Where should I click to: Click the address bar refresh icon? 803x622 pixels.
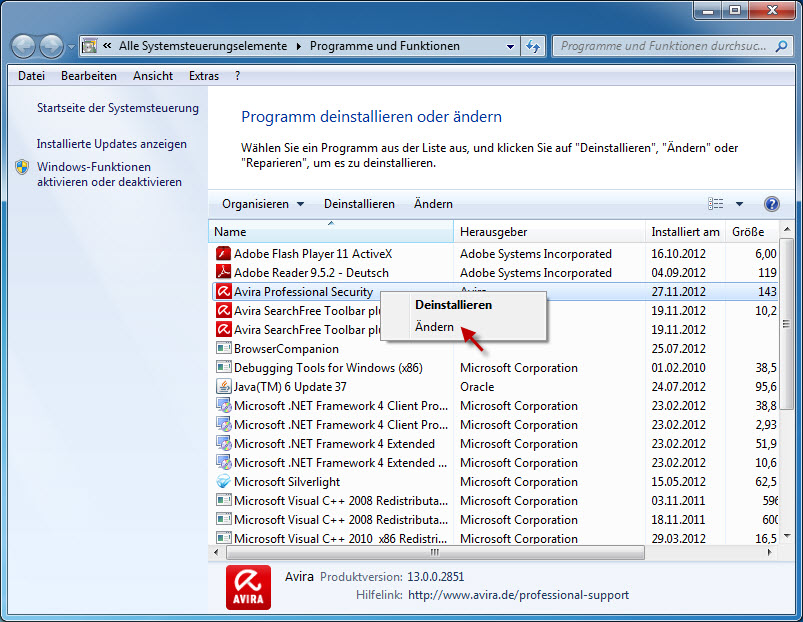click(533, 47)
